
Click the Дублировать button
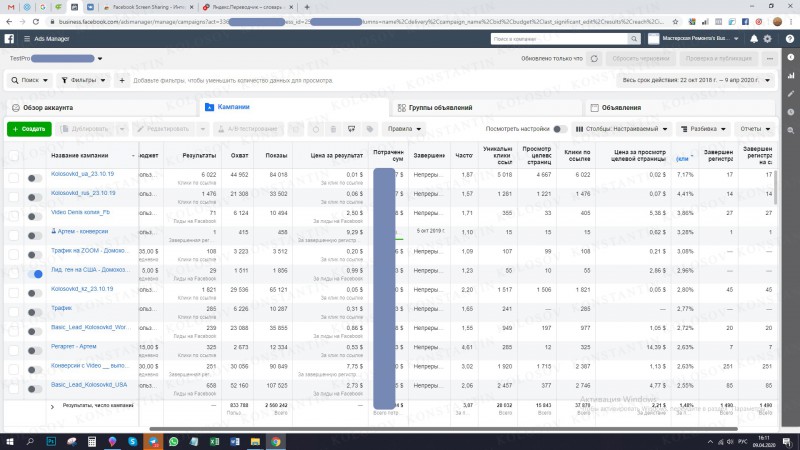pos(85,129)
